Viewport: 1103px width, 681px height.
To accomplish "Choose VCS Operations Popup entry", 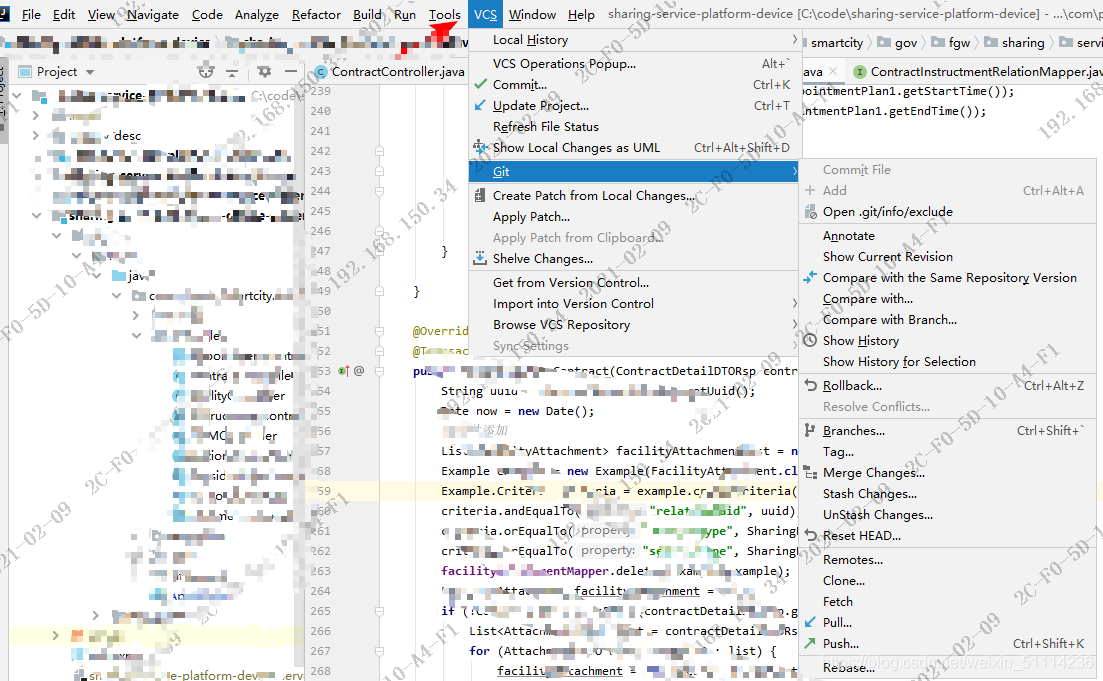I will [x=635, y=63].
